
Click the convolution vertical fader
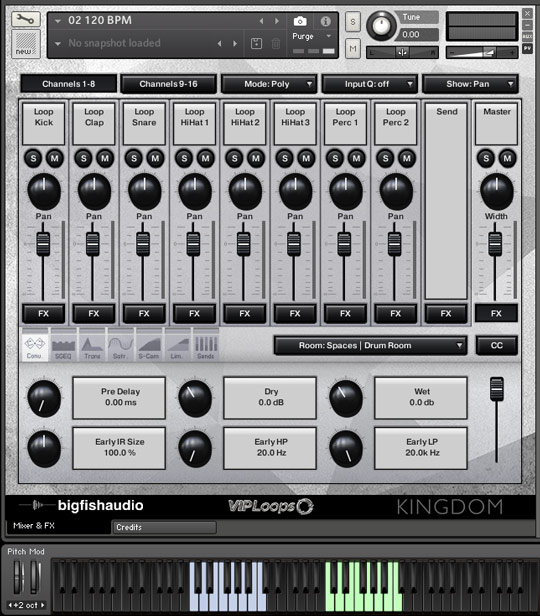(496, 389)
